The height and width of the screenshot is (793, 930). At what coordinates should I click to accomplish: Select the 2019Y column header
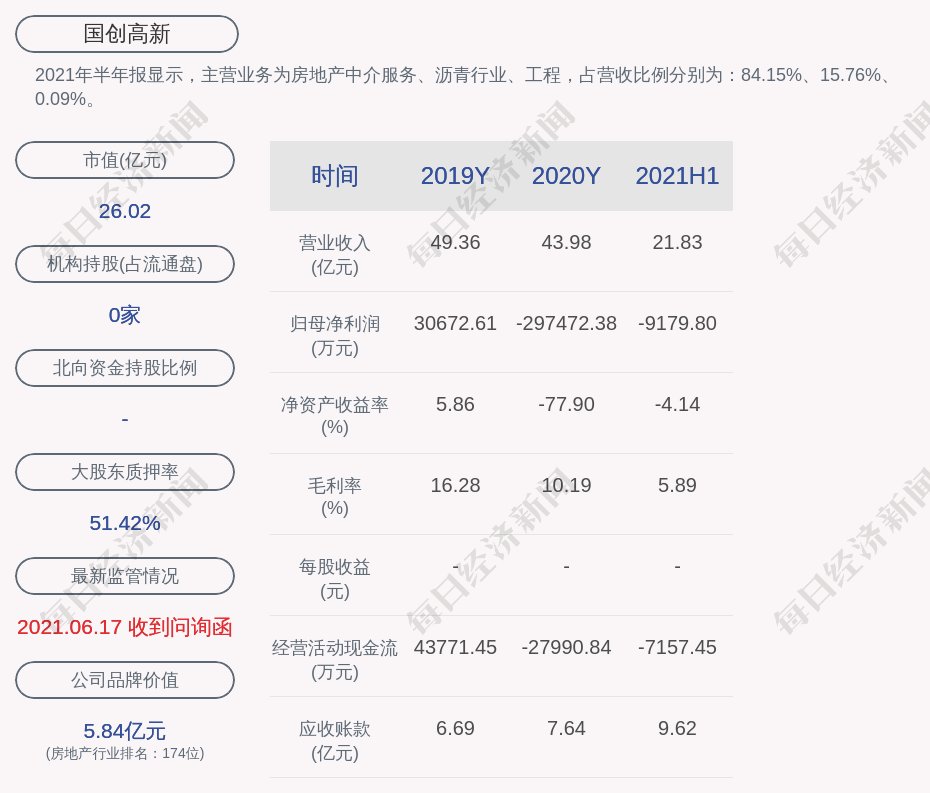tap(455, 176)
